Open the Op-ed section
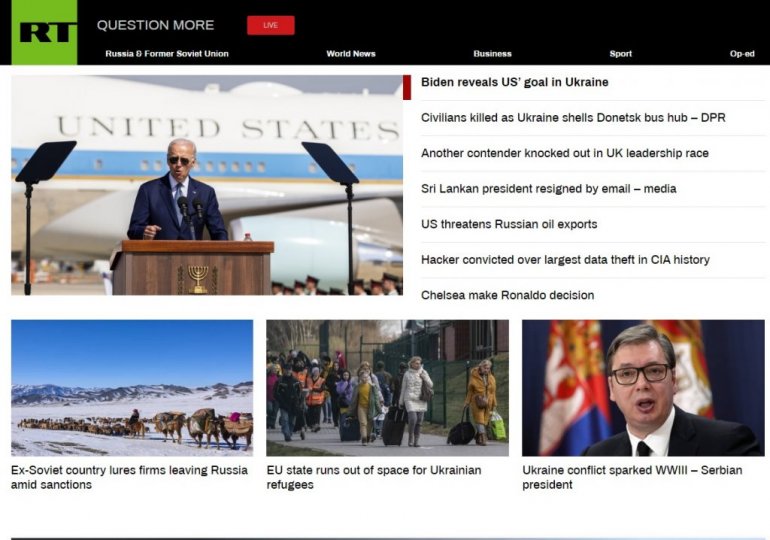The height and width of the screenshot is (540, 770). click(x=742, y=54)
